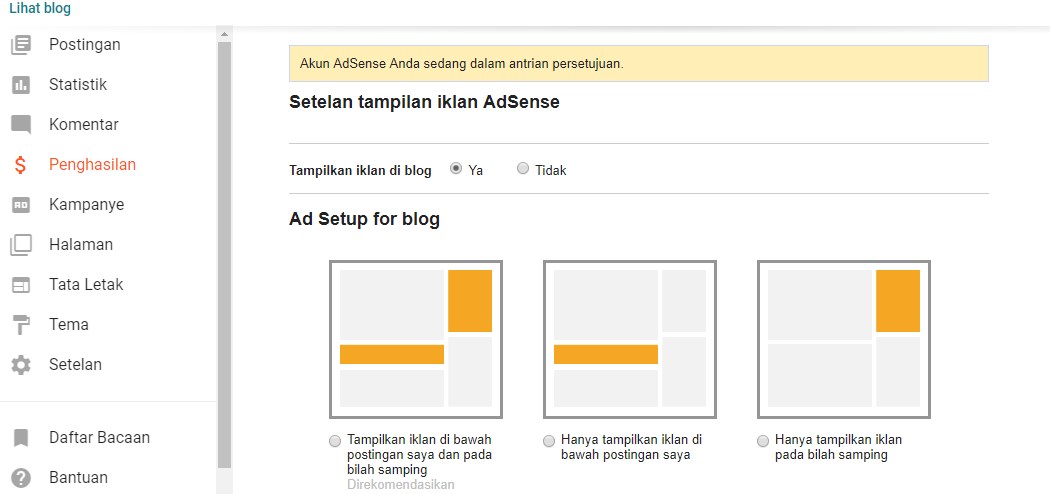The image size is (1050, 494).
Task: Click the AdSense approval queue notice
Action: pyautogui.click(x=639, y=64)
